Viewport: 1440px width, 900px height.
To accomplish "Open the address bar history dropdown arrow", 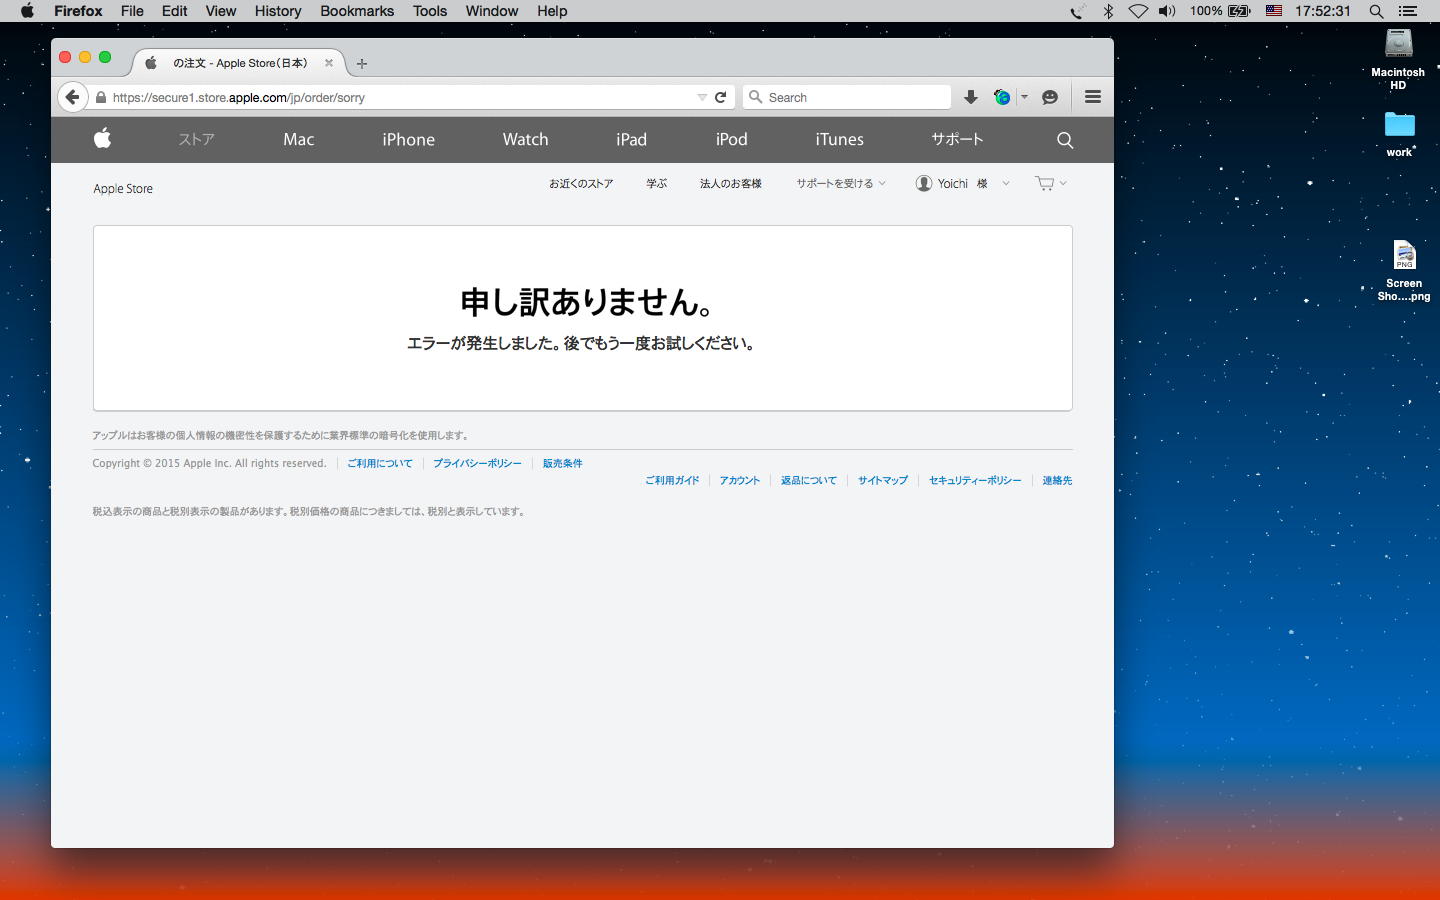I will pyautogui.click(x=702, y=97).
